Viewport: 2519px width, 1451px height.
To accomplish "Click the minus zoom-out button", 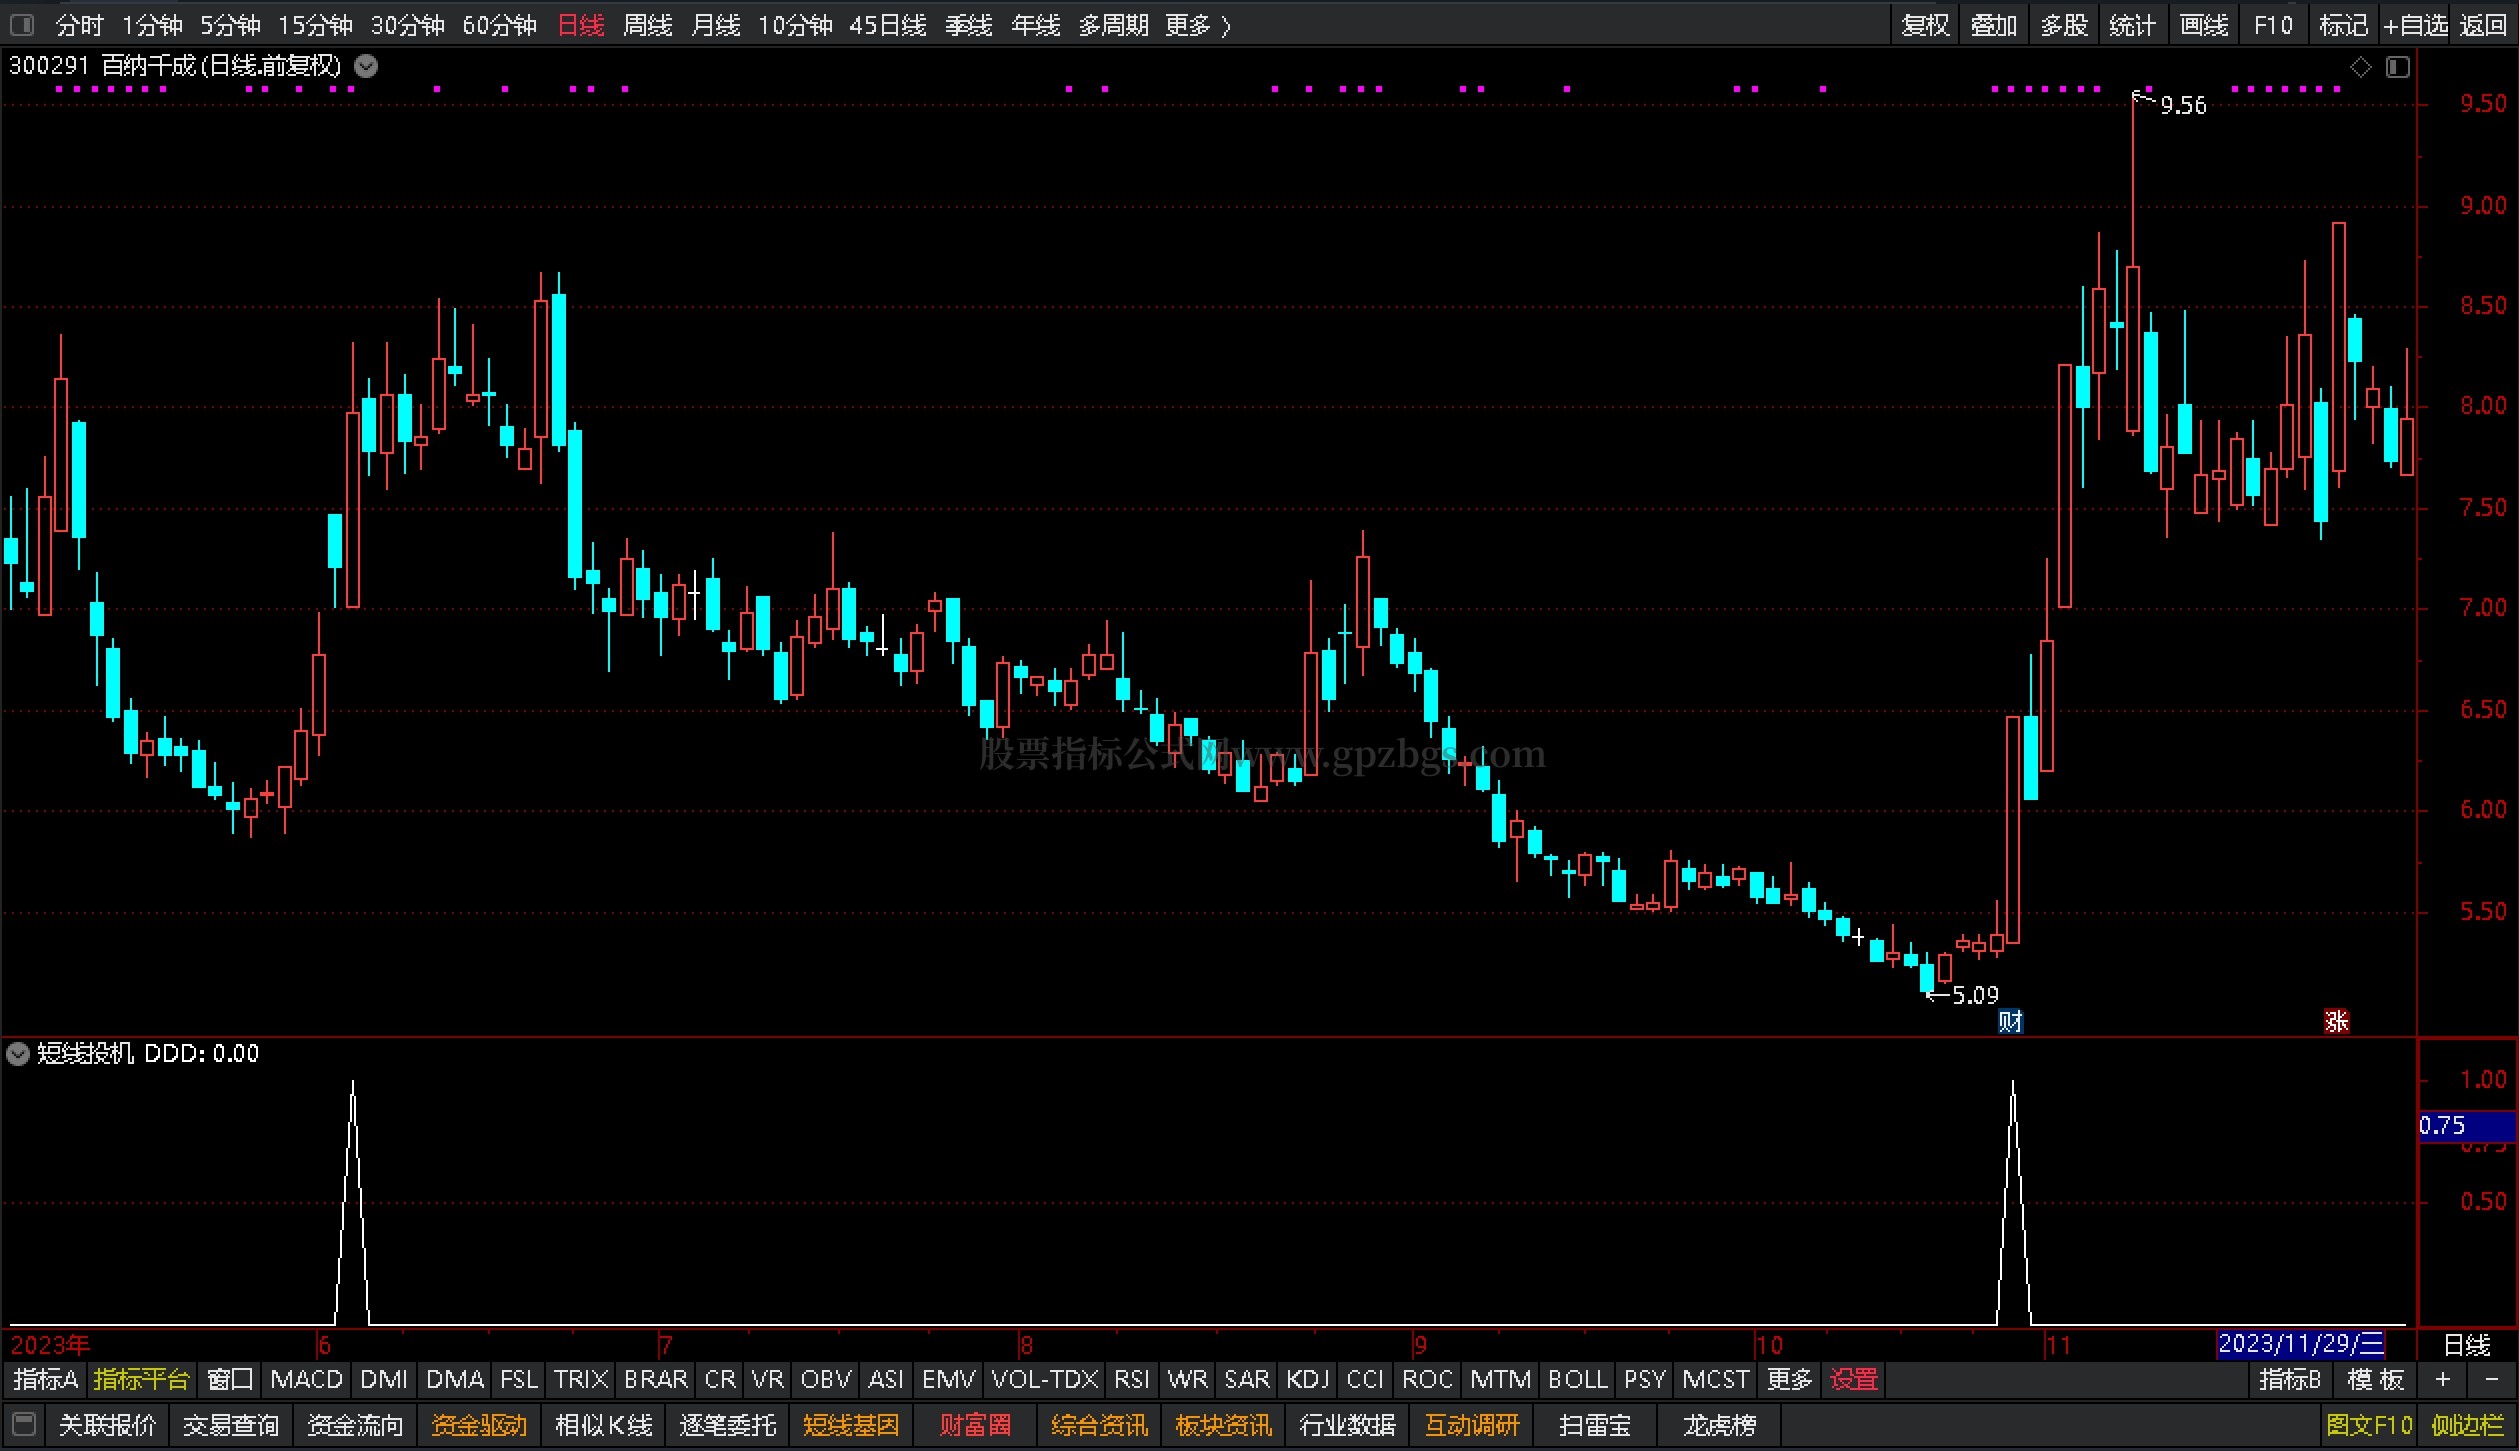I will (2492, 1380).
